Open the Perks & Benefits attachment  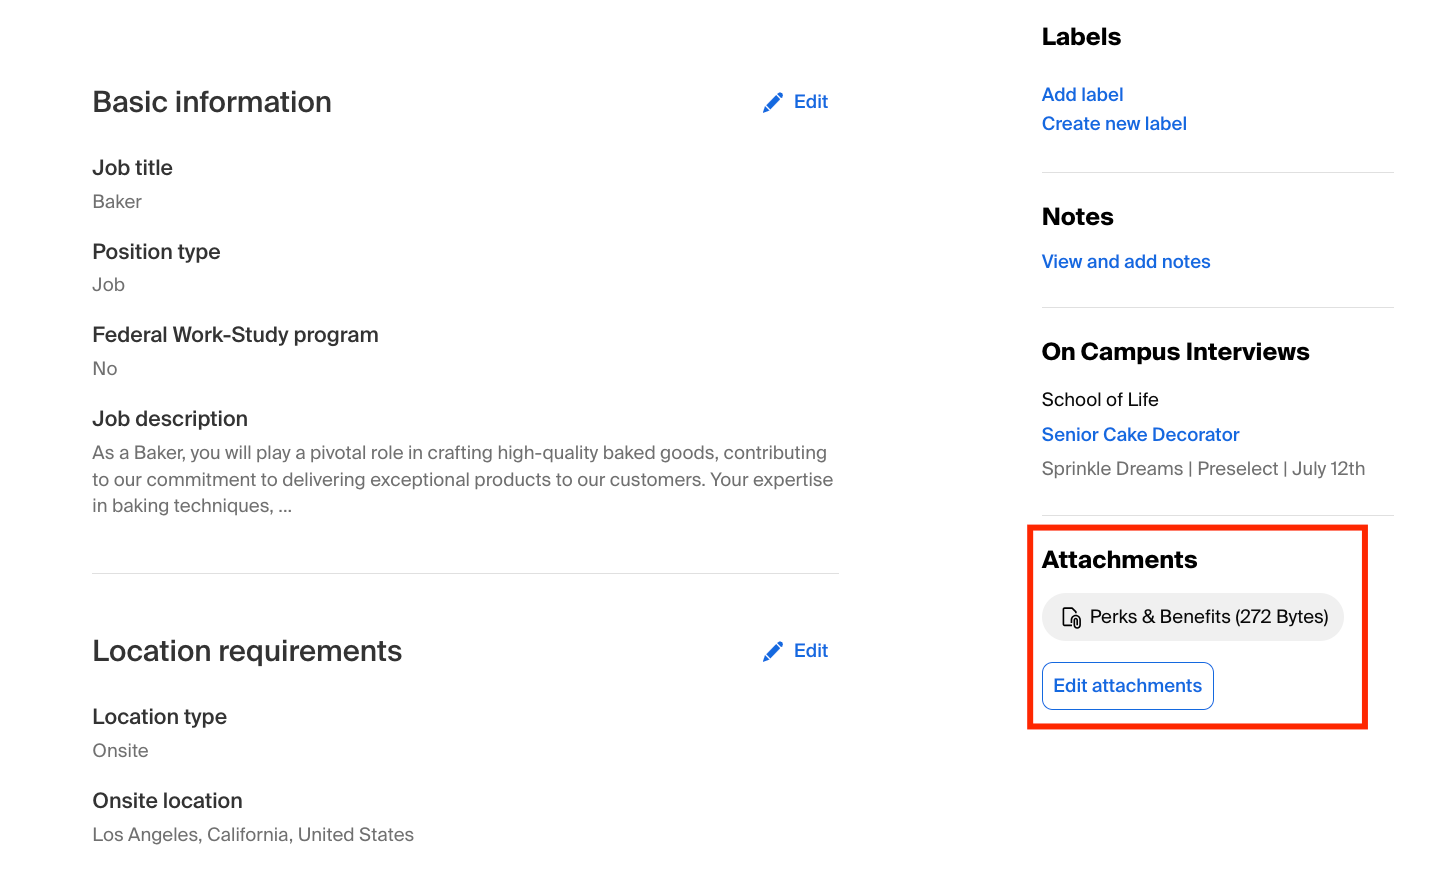pyautogui.click(x=1208, y=617)
